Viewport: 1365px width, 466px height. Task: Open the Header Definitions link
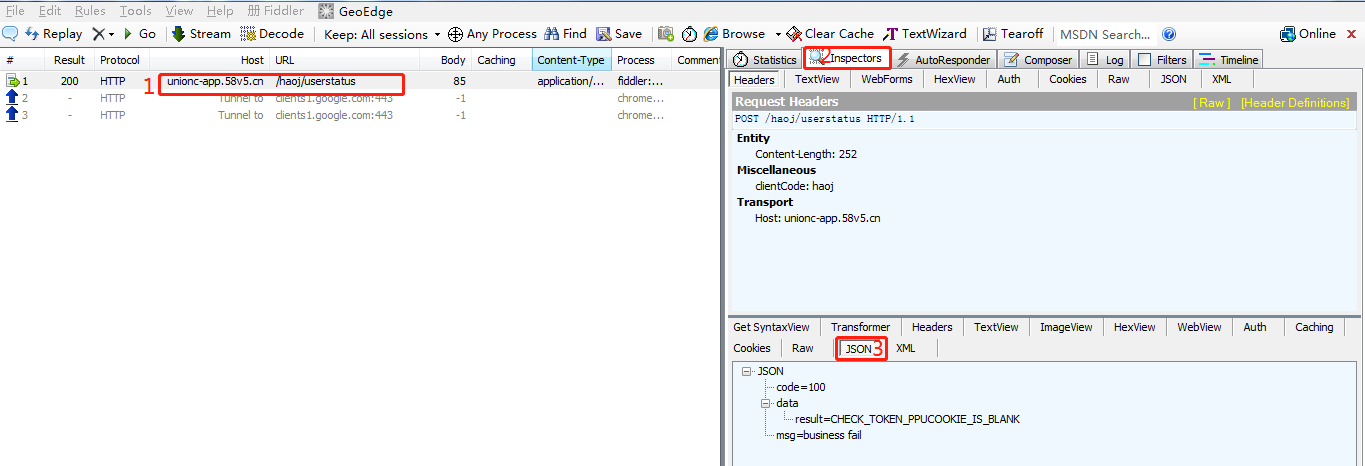coord(1295,103)
